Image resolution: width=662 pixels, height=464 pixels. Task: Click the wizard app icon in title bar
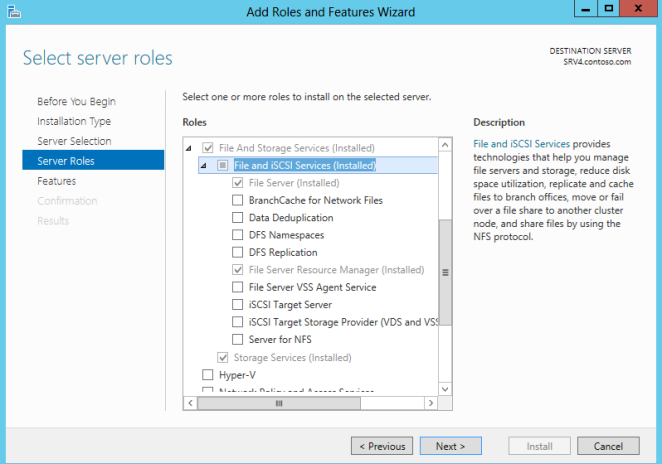pos(10,11)
